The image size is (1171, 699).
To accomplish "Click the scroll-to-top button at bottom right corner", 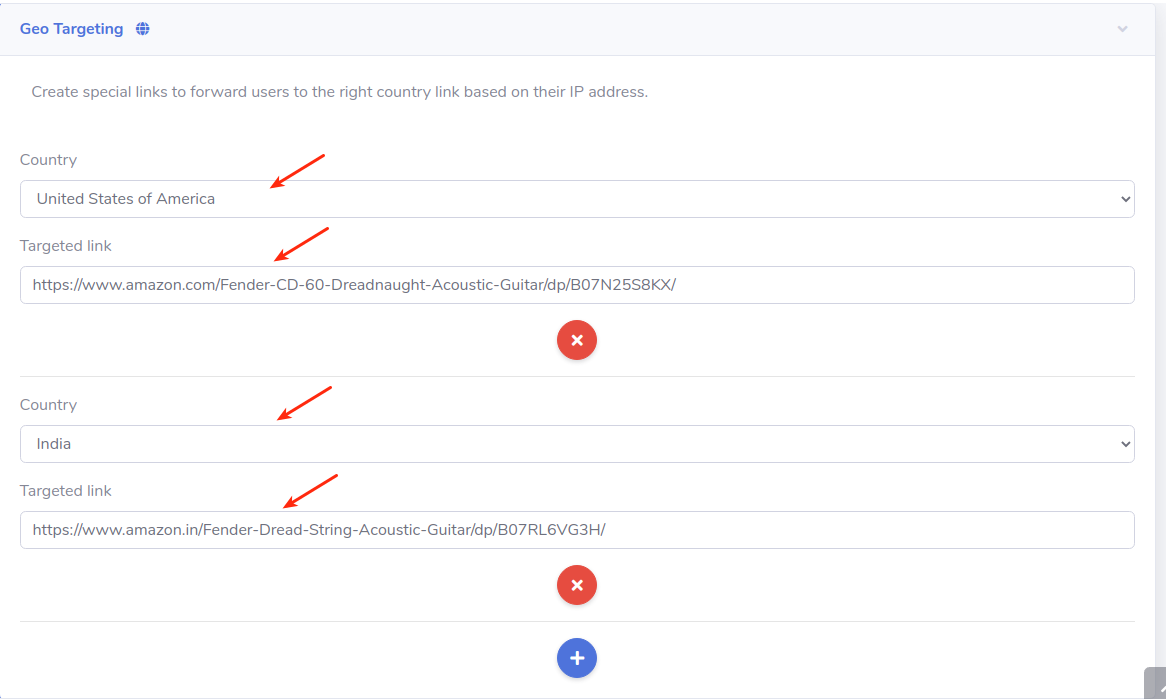I will coord(1155,683).
